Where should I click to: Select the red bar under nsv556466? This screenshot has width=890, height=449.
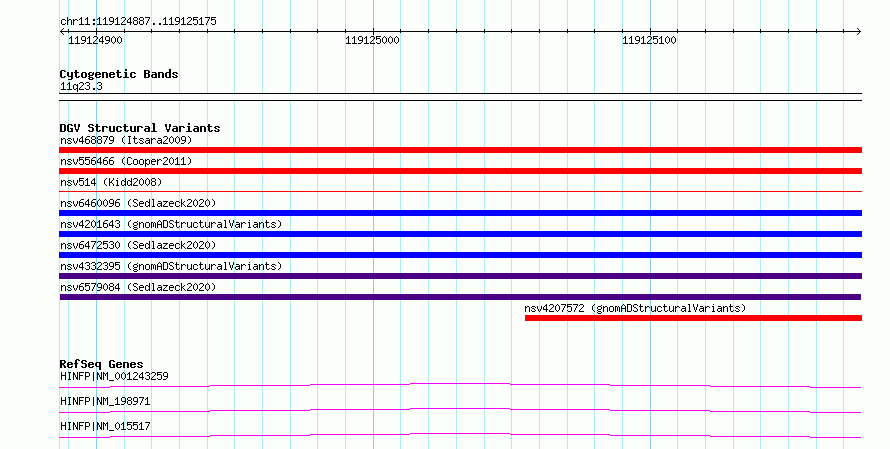[460, 171]
